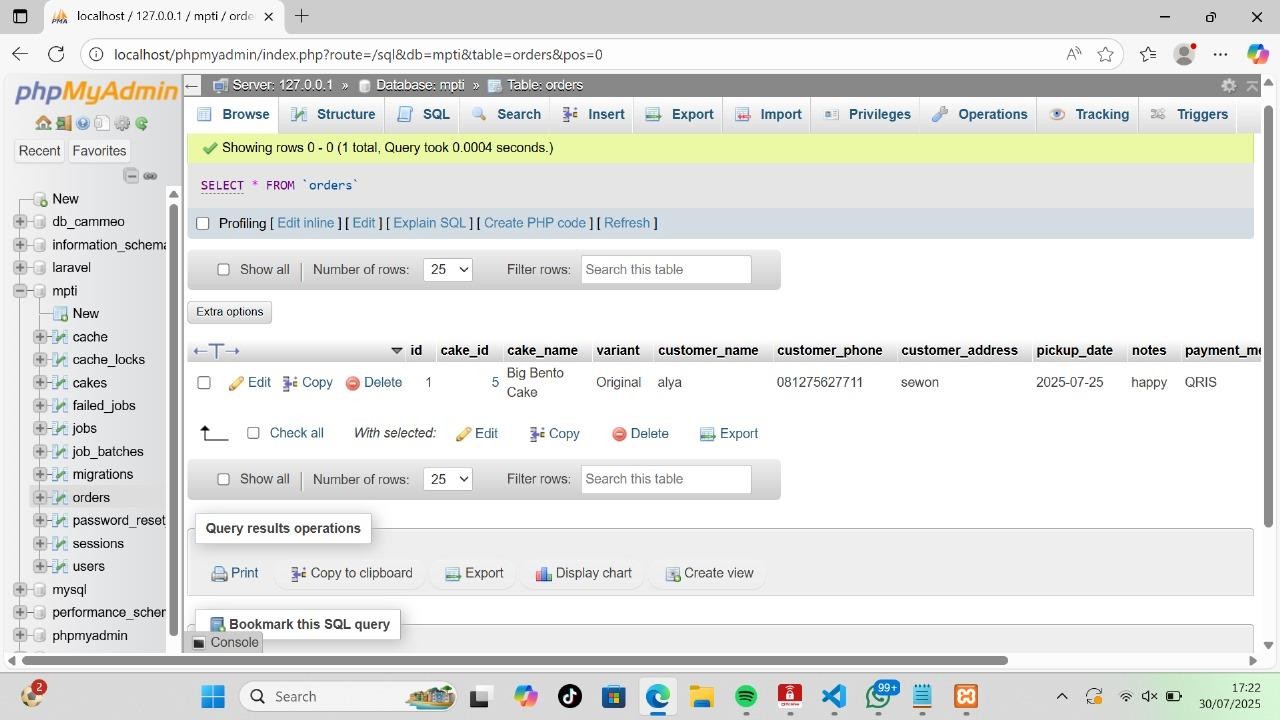Click the phpMyAdmin Home icon
Image resolution: width=1280 pixels, height=720 pixels.
tap(43, 123)
